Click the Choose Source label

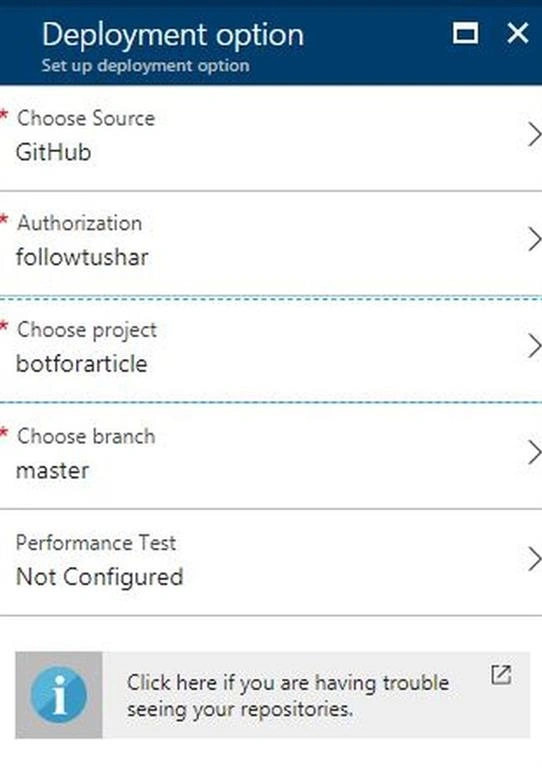pyautogui.click(x=86, y=119)
